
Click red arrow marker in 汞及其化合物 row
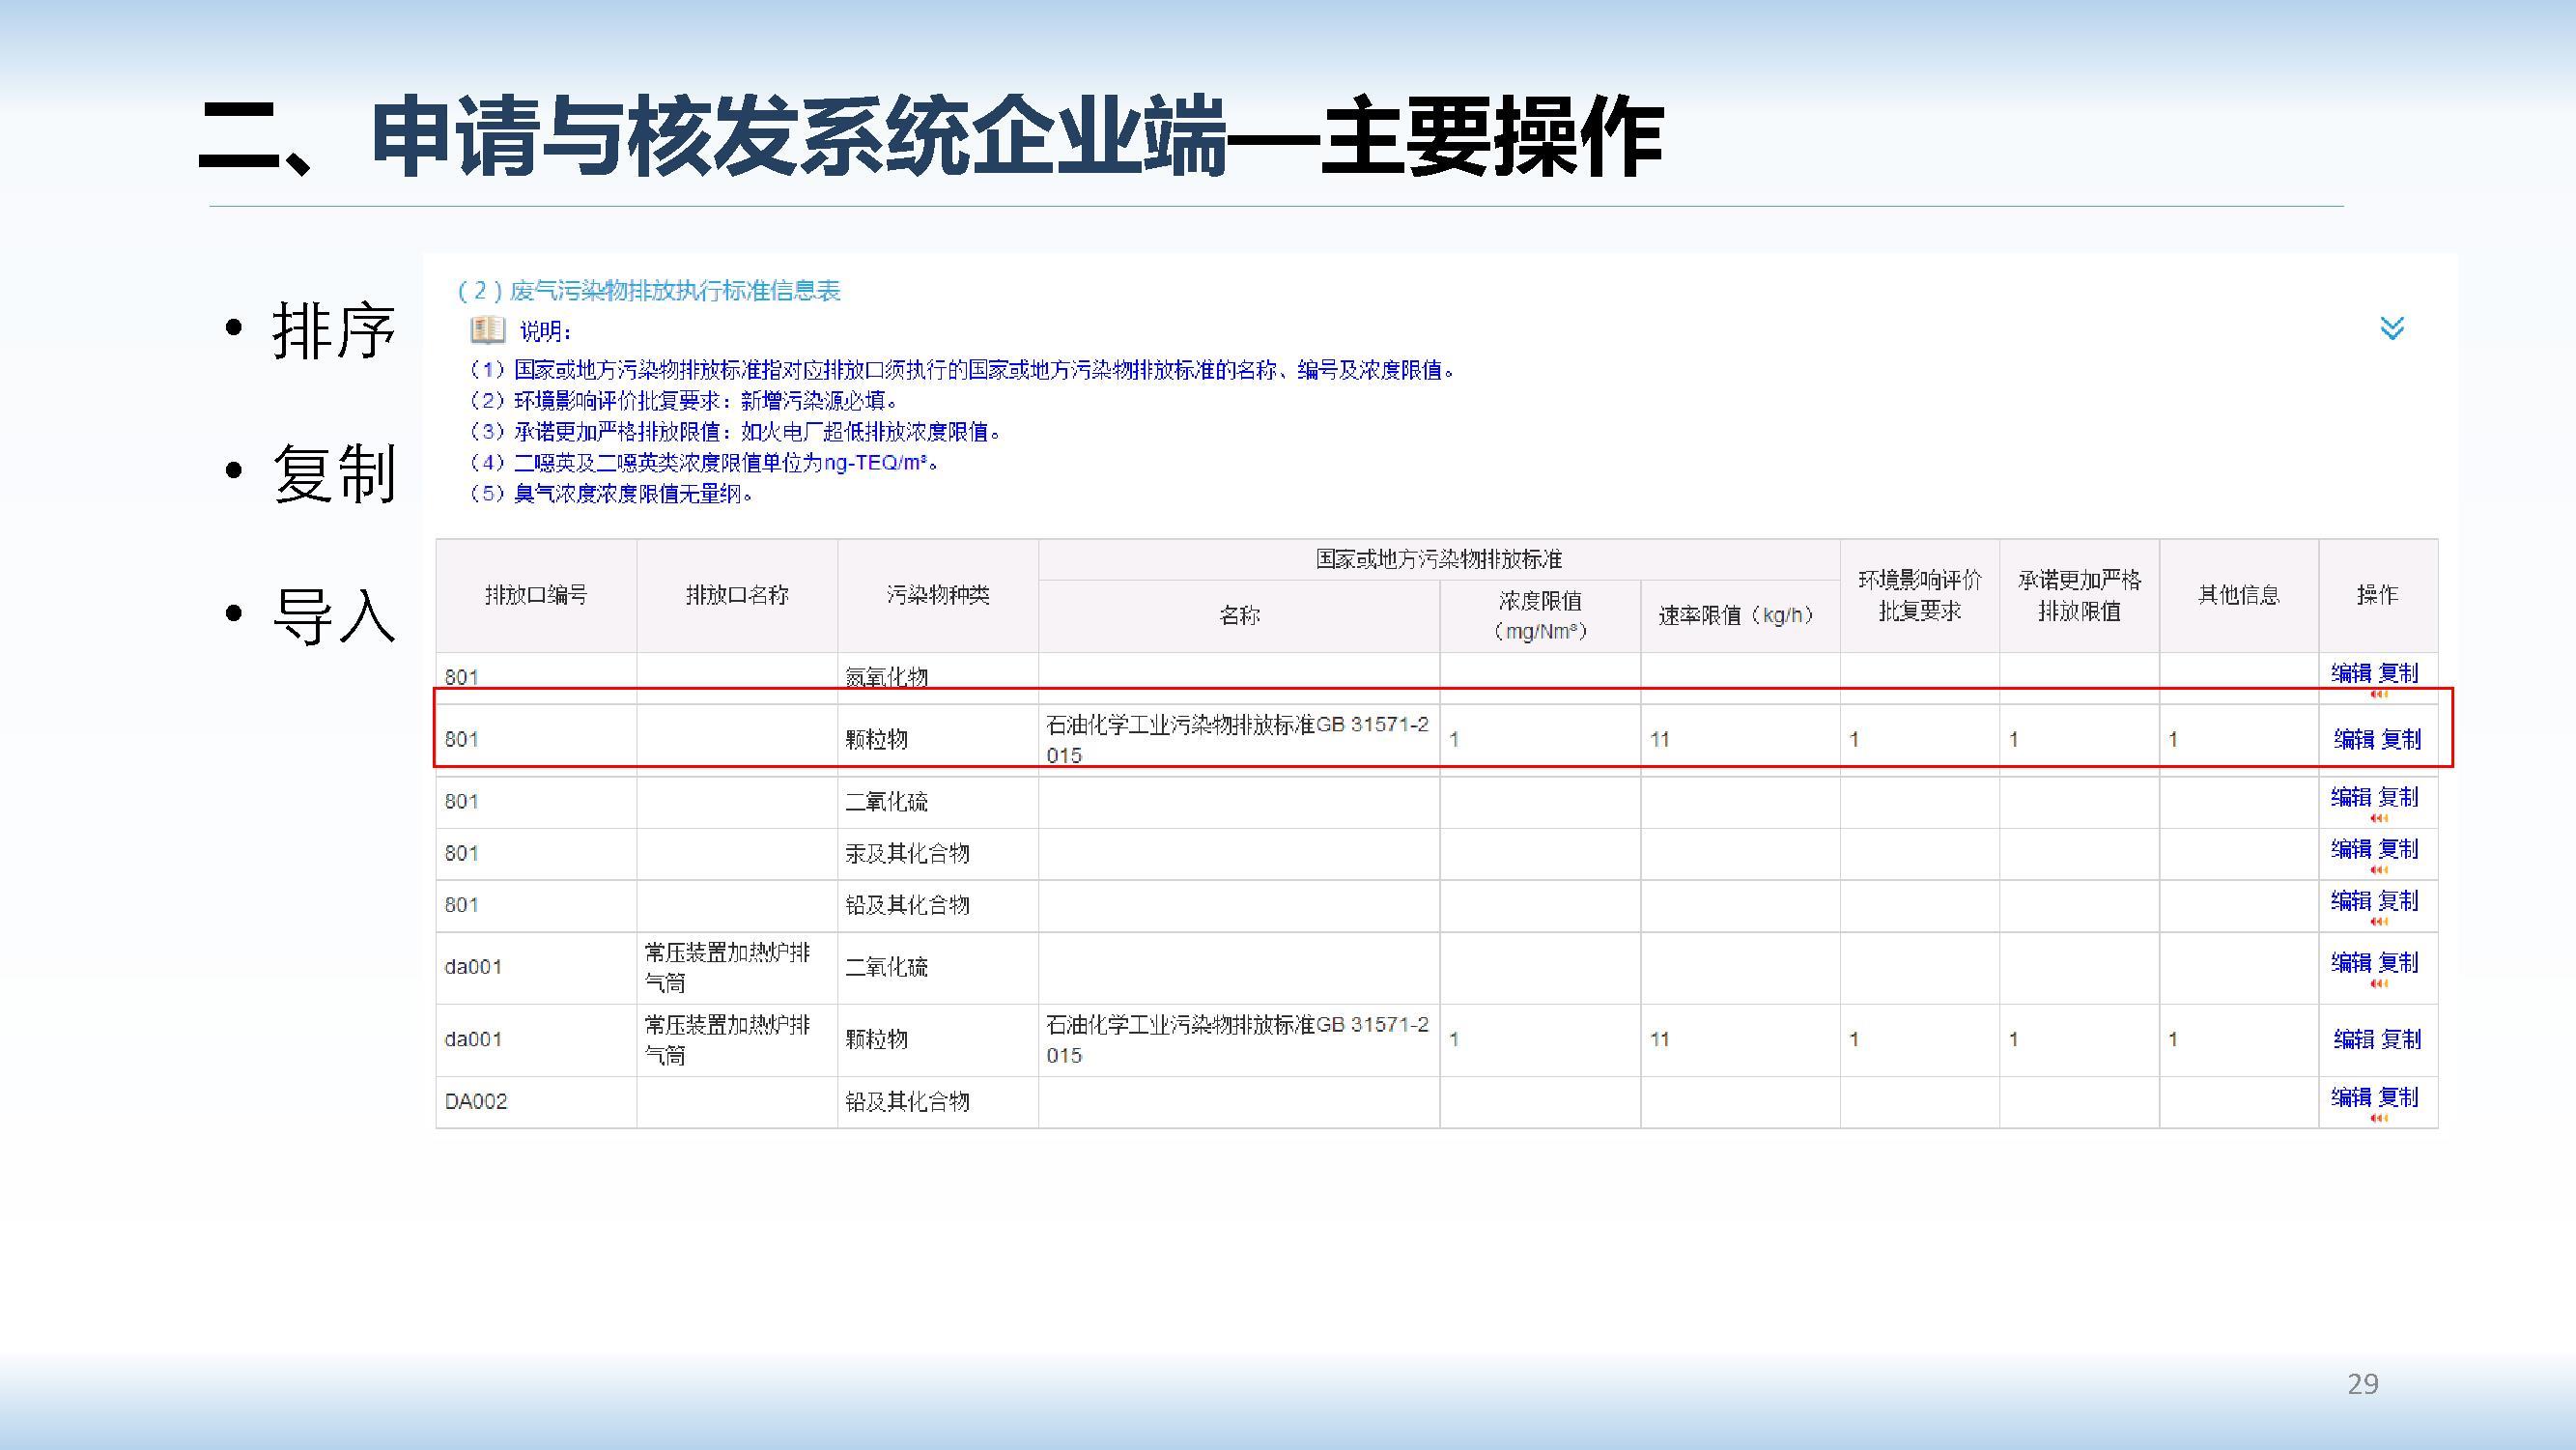(2379, 870)
